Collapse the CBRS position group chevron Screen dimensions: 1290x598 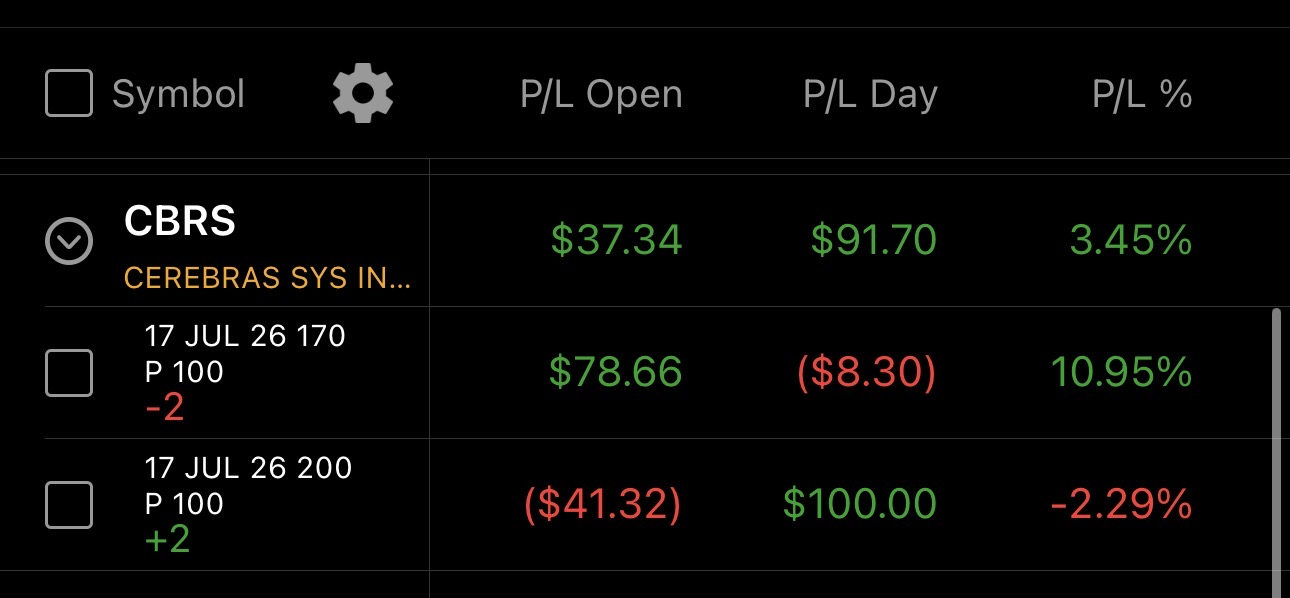70,241
